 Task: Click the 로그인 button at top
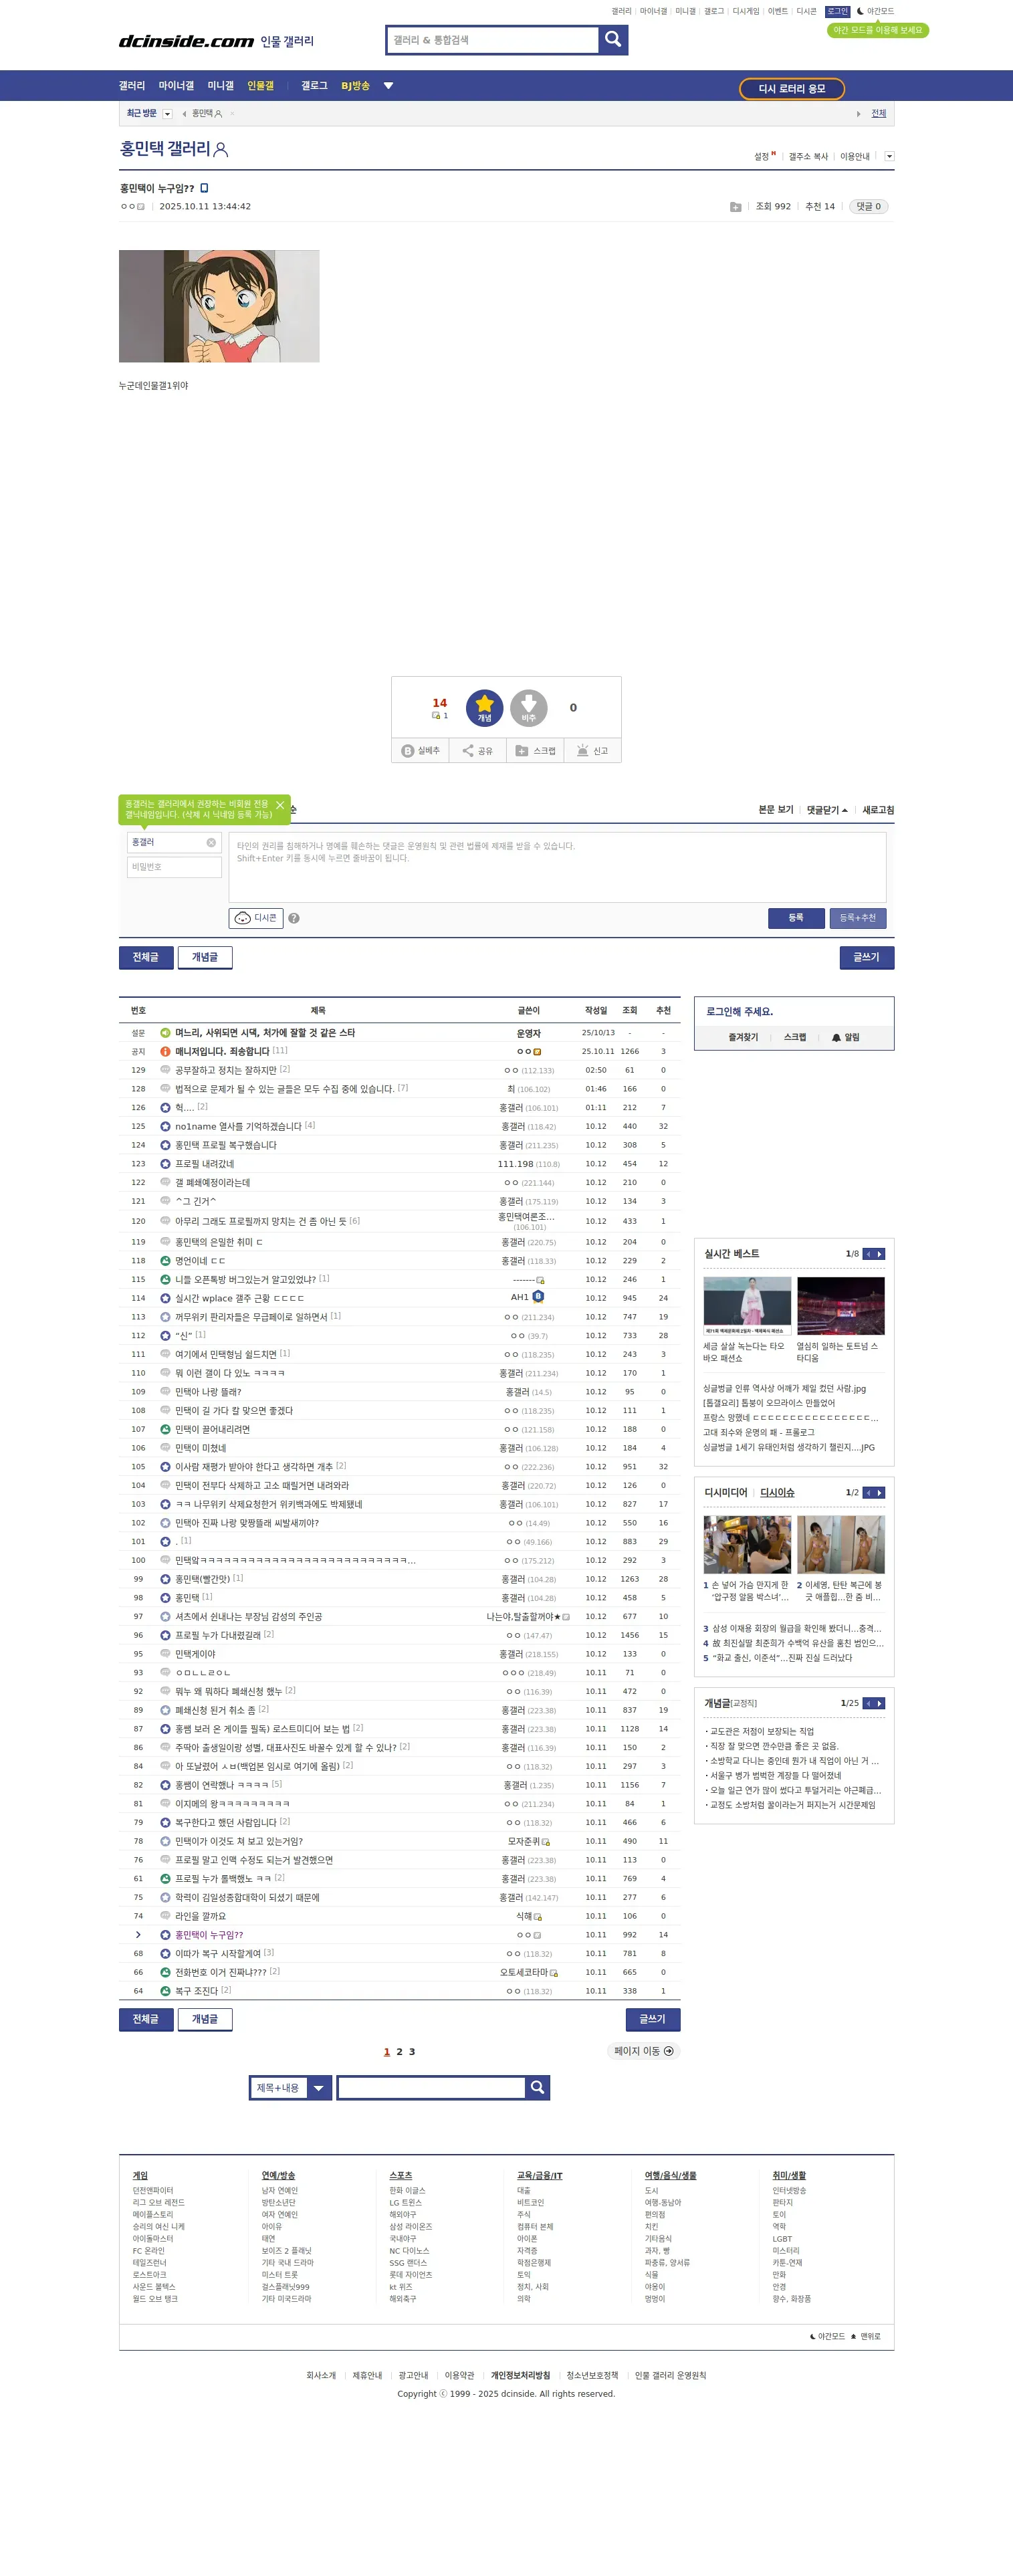837,11
